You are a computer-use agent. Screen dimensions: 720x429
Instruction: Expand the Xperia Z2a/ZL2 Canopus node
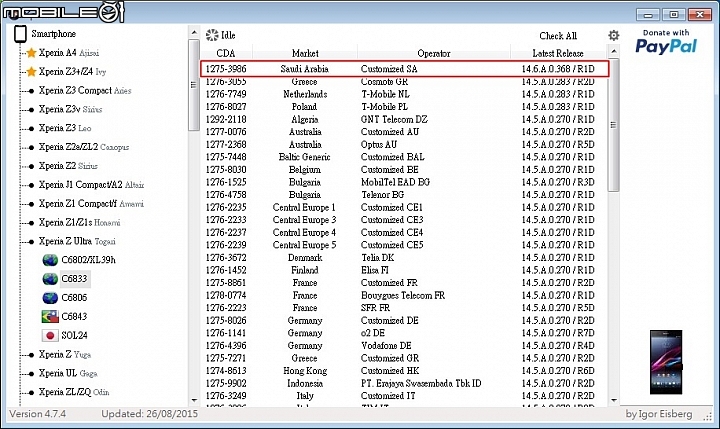31,147
